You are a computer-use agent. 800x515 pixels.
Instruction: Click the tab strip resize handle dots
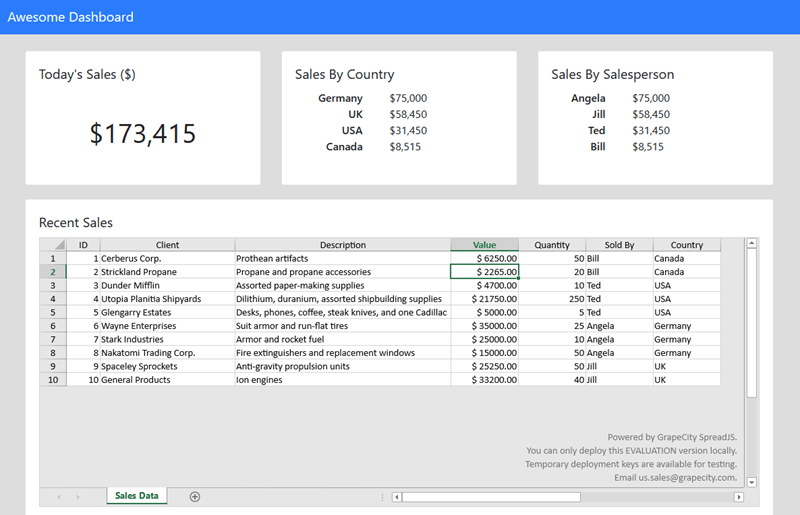click(382, 497)
